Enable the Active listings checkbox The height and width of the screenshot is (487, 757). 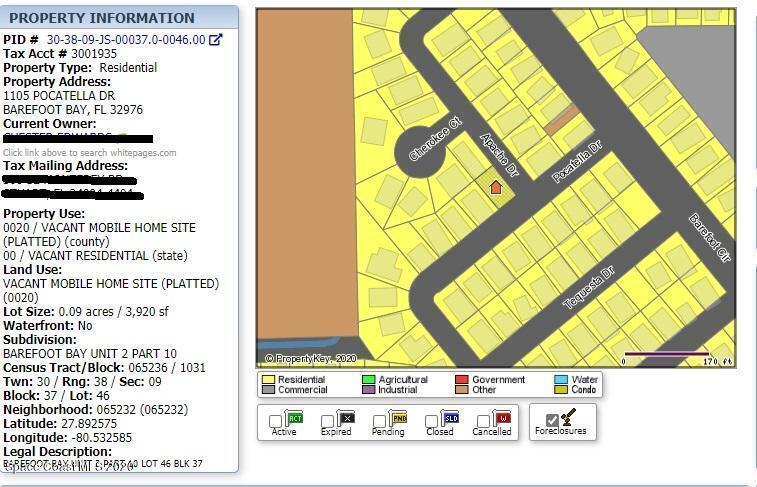276,421
